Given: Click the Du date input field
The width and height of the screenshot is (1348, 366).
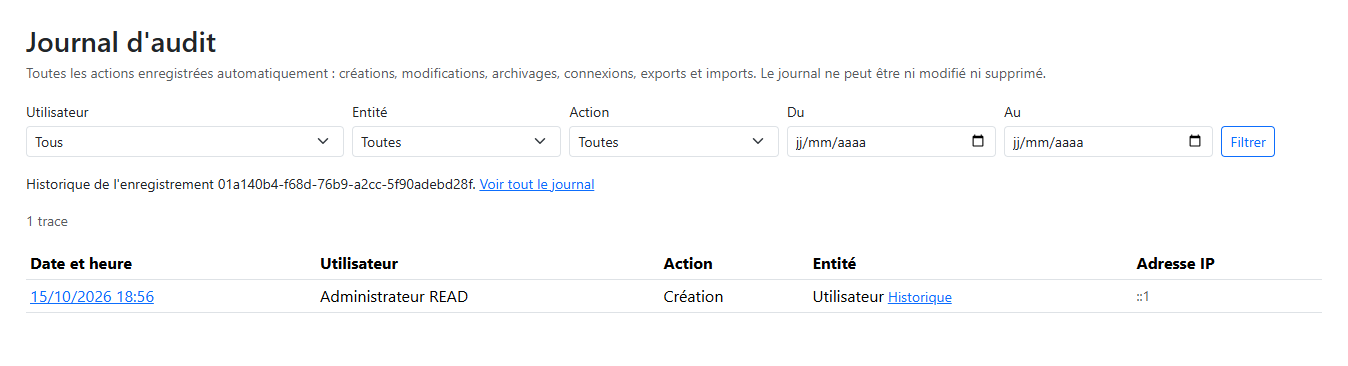Looking at the screenshot, I should click(x=891, y=142).
